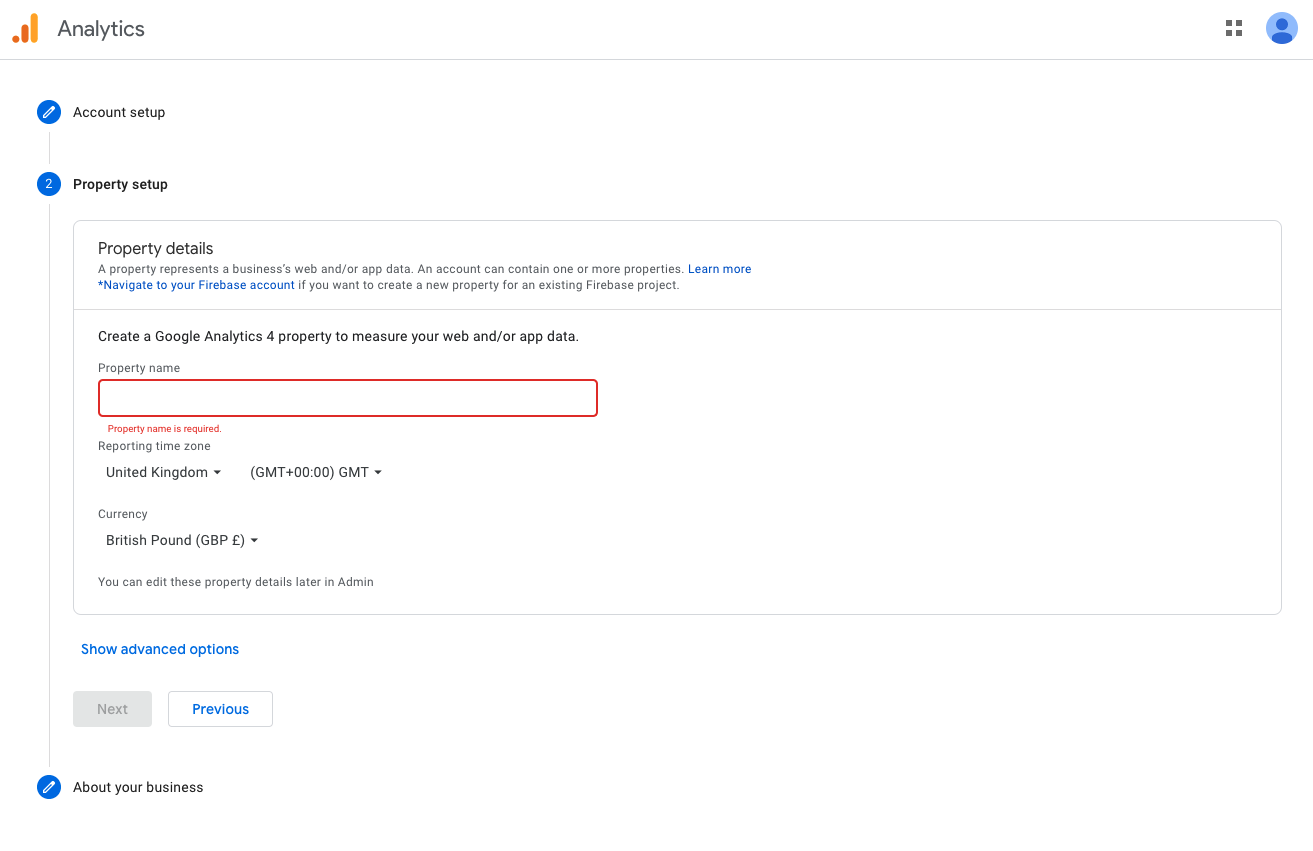Open the United Kingdom country dropdown
Viewport: 1313px width, 851px height.
click(163, 472)
